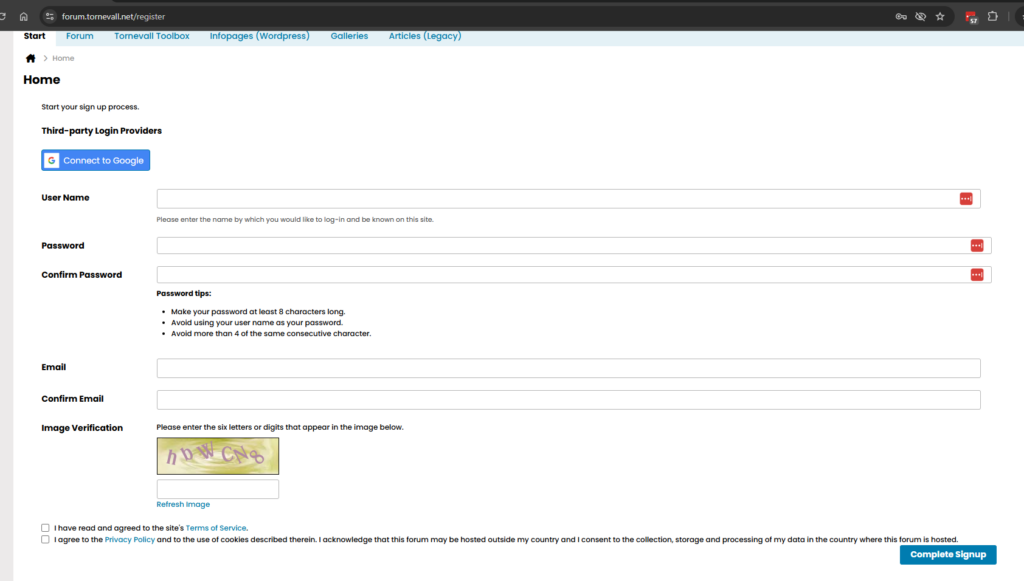Screen dimensions: 1024x581
Task: Switch to Tornevall Toolbox tab
Action: [152, 36]
